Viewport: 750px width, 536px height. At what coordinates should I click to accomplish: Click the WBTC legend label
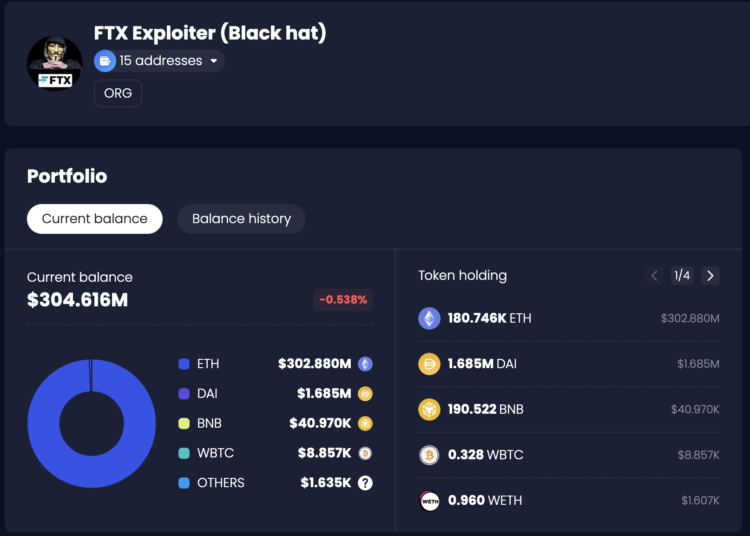click(x=215, y=453)
